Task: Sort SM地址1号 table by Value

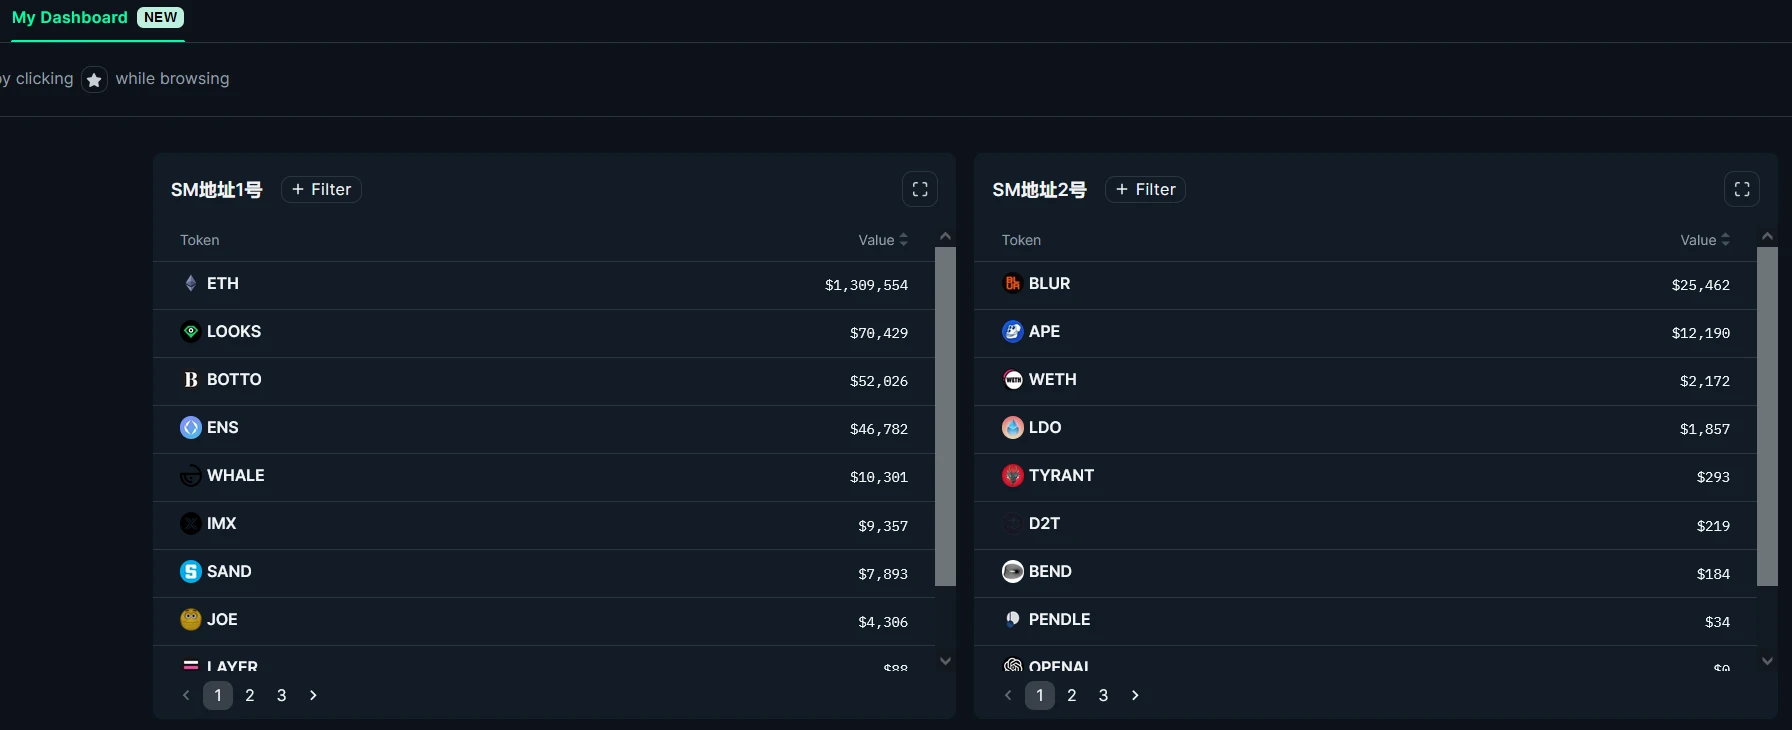Action: click(x=883, y=240)
